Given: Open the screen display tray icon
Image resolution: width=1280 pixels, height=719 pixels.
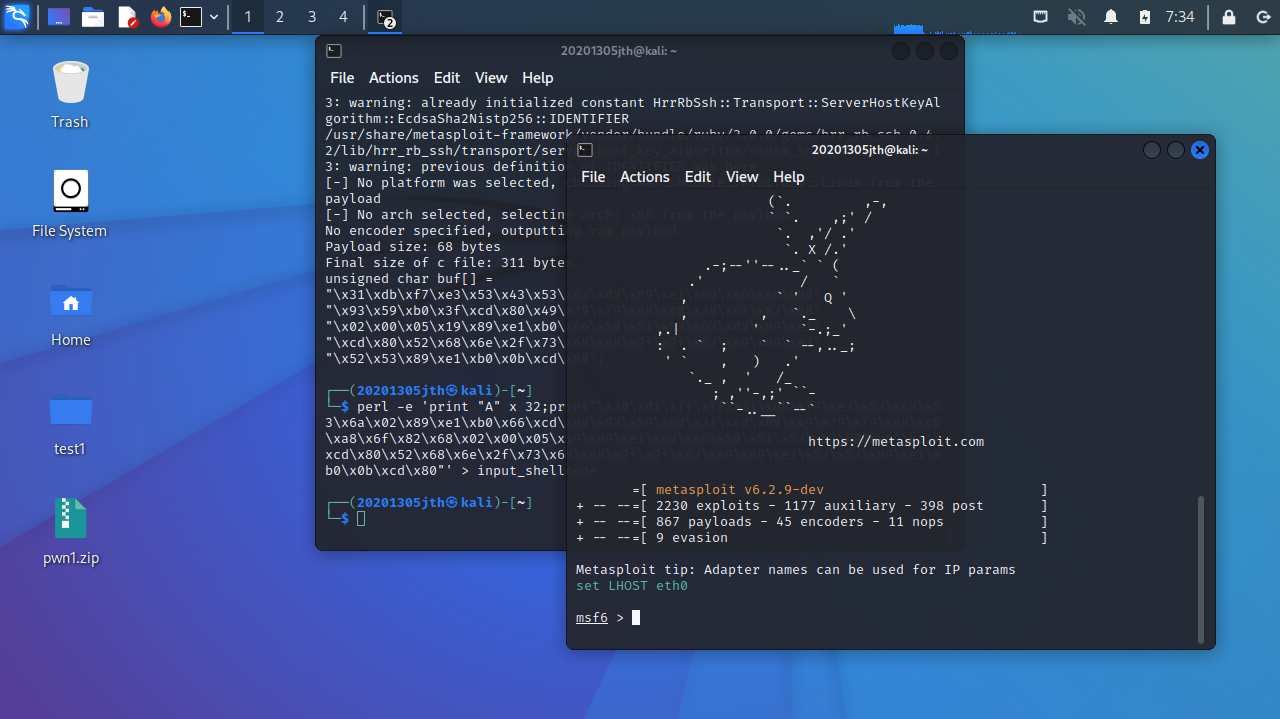Looking at the screenshot, I should (1041, 17).
